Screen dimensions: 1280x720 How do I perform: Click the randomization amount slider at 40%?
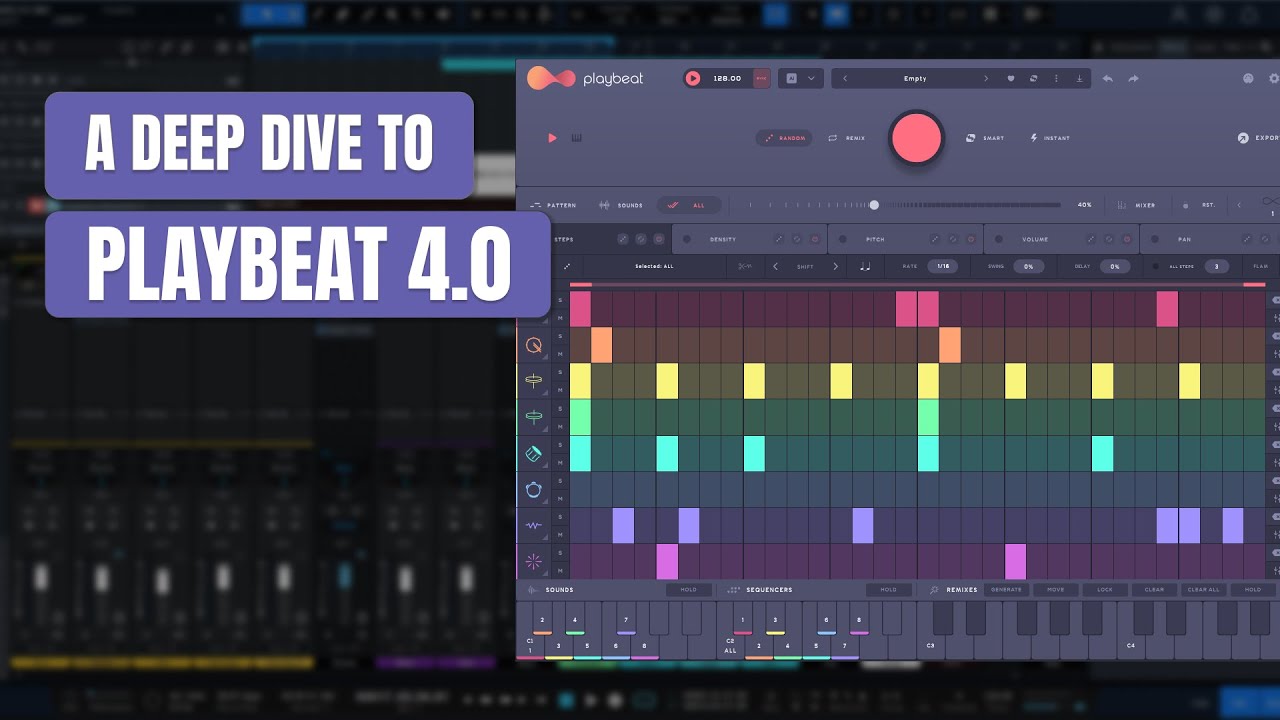[874, 205]
